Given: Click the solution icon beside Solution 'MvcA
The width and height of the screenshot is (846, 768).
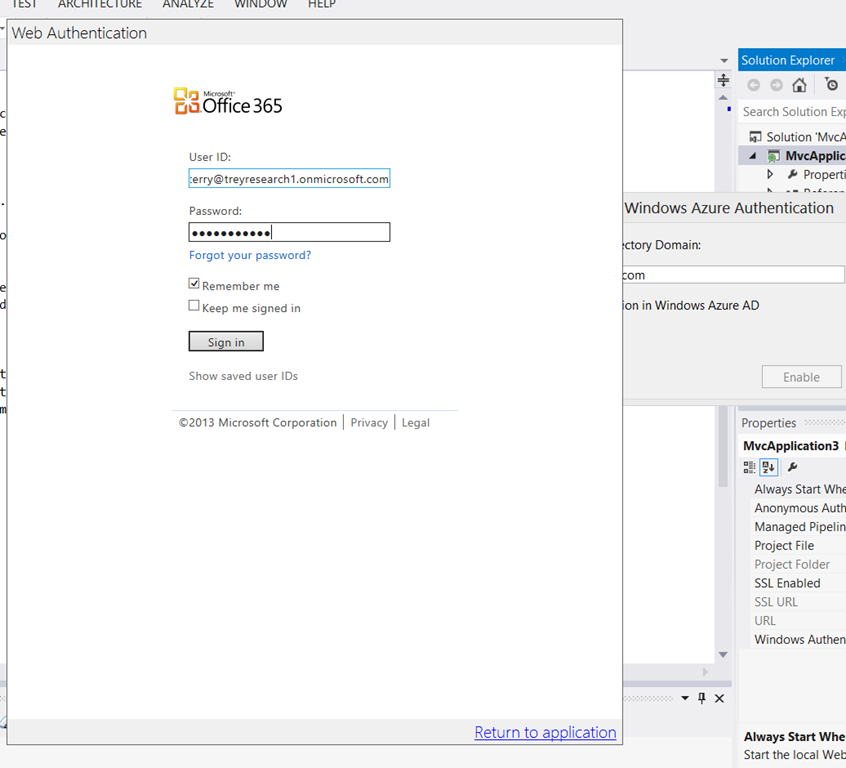Looking at the screenshot, I should click(x=755, y=137).
